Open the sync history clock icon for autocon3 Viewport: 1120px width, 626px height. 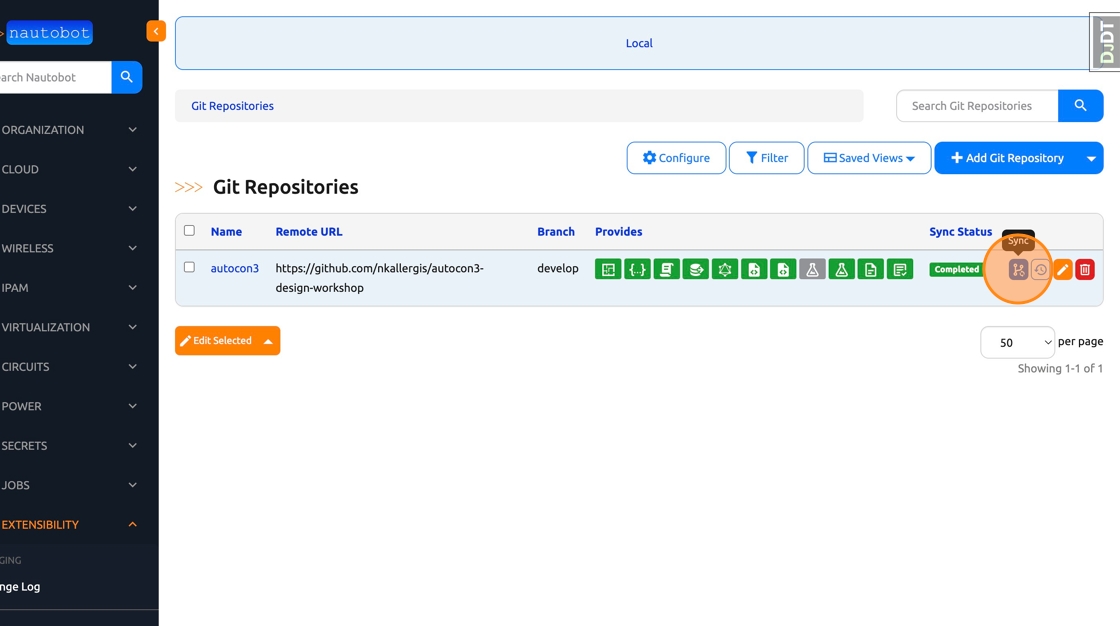(x=1040, y=269)
